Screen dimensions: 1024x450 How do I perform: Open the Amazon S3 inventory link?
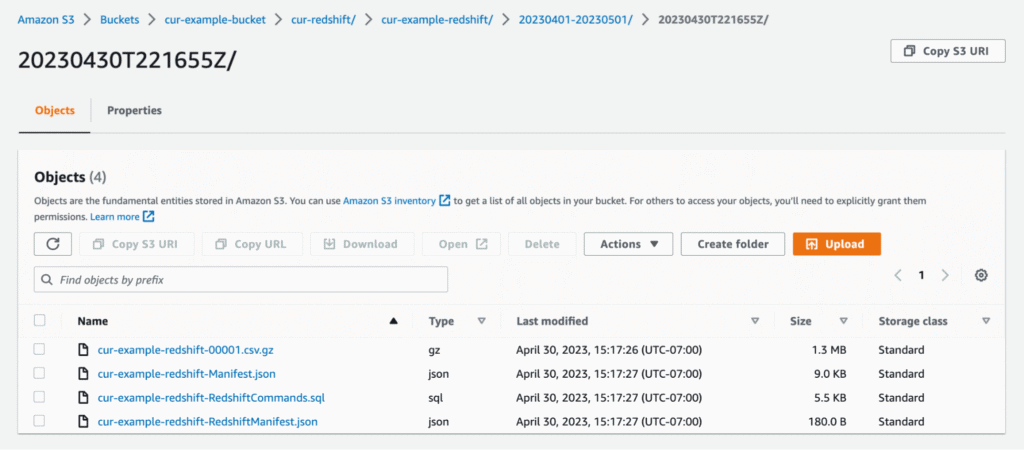[x=389, y=201]
